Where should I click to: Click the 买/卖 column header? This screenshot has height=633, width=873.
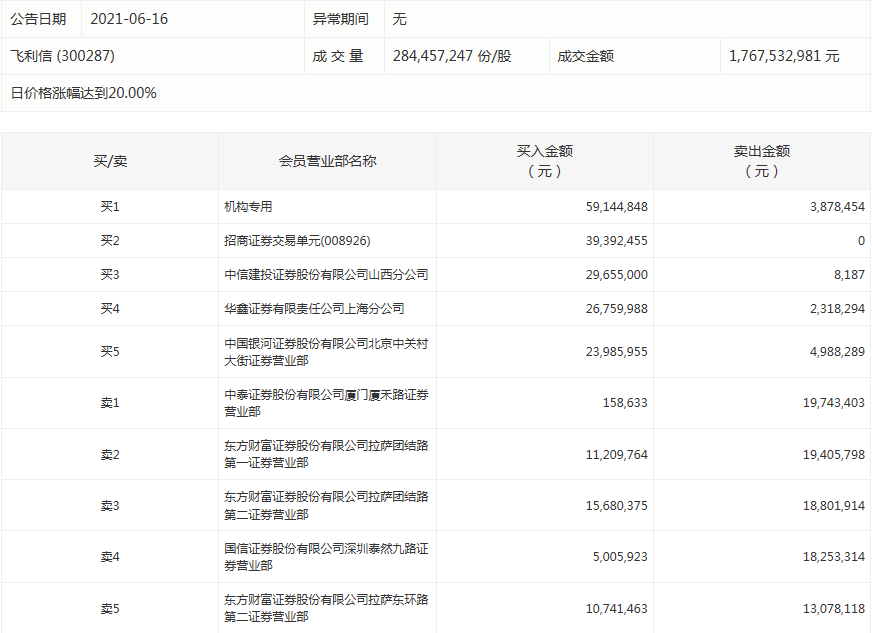click(x=110, y=161)
